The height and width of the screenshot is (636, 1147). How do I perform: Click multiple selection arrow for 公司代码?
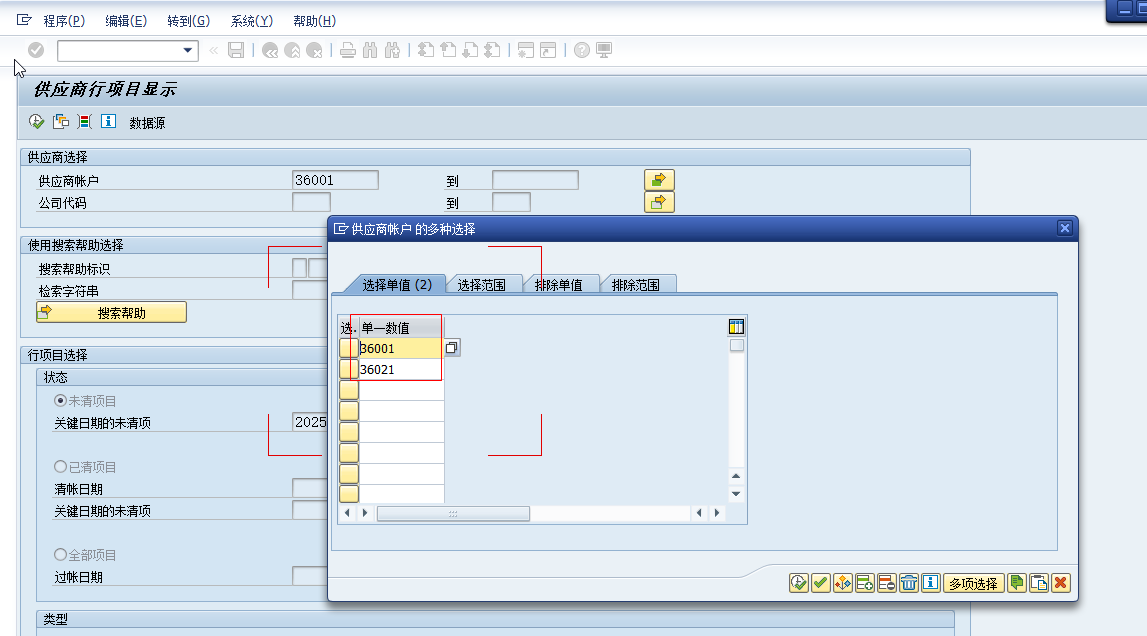click(659, 202)
